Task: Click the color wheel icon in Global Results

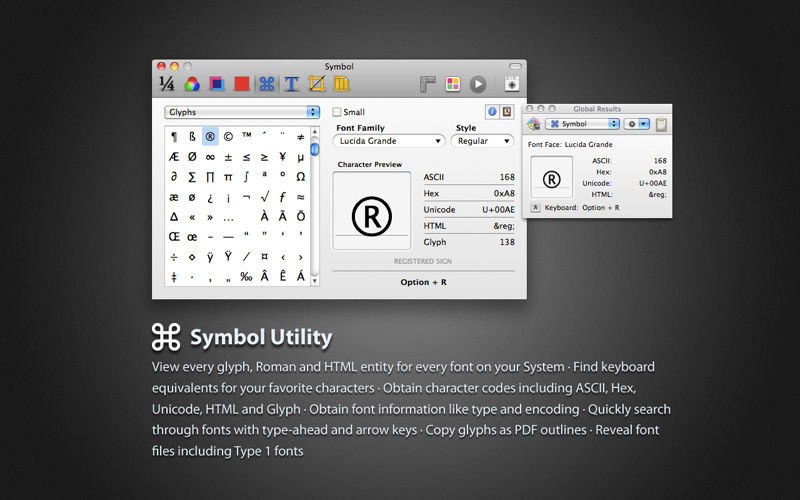Action: click(x=534, y=123)
